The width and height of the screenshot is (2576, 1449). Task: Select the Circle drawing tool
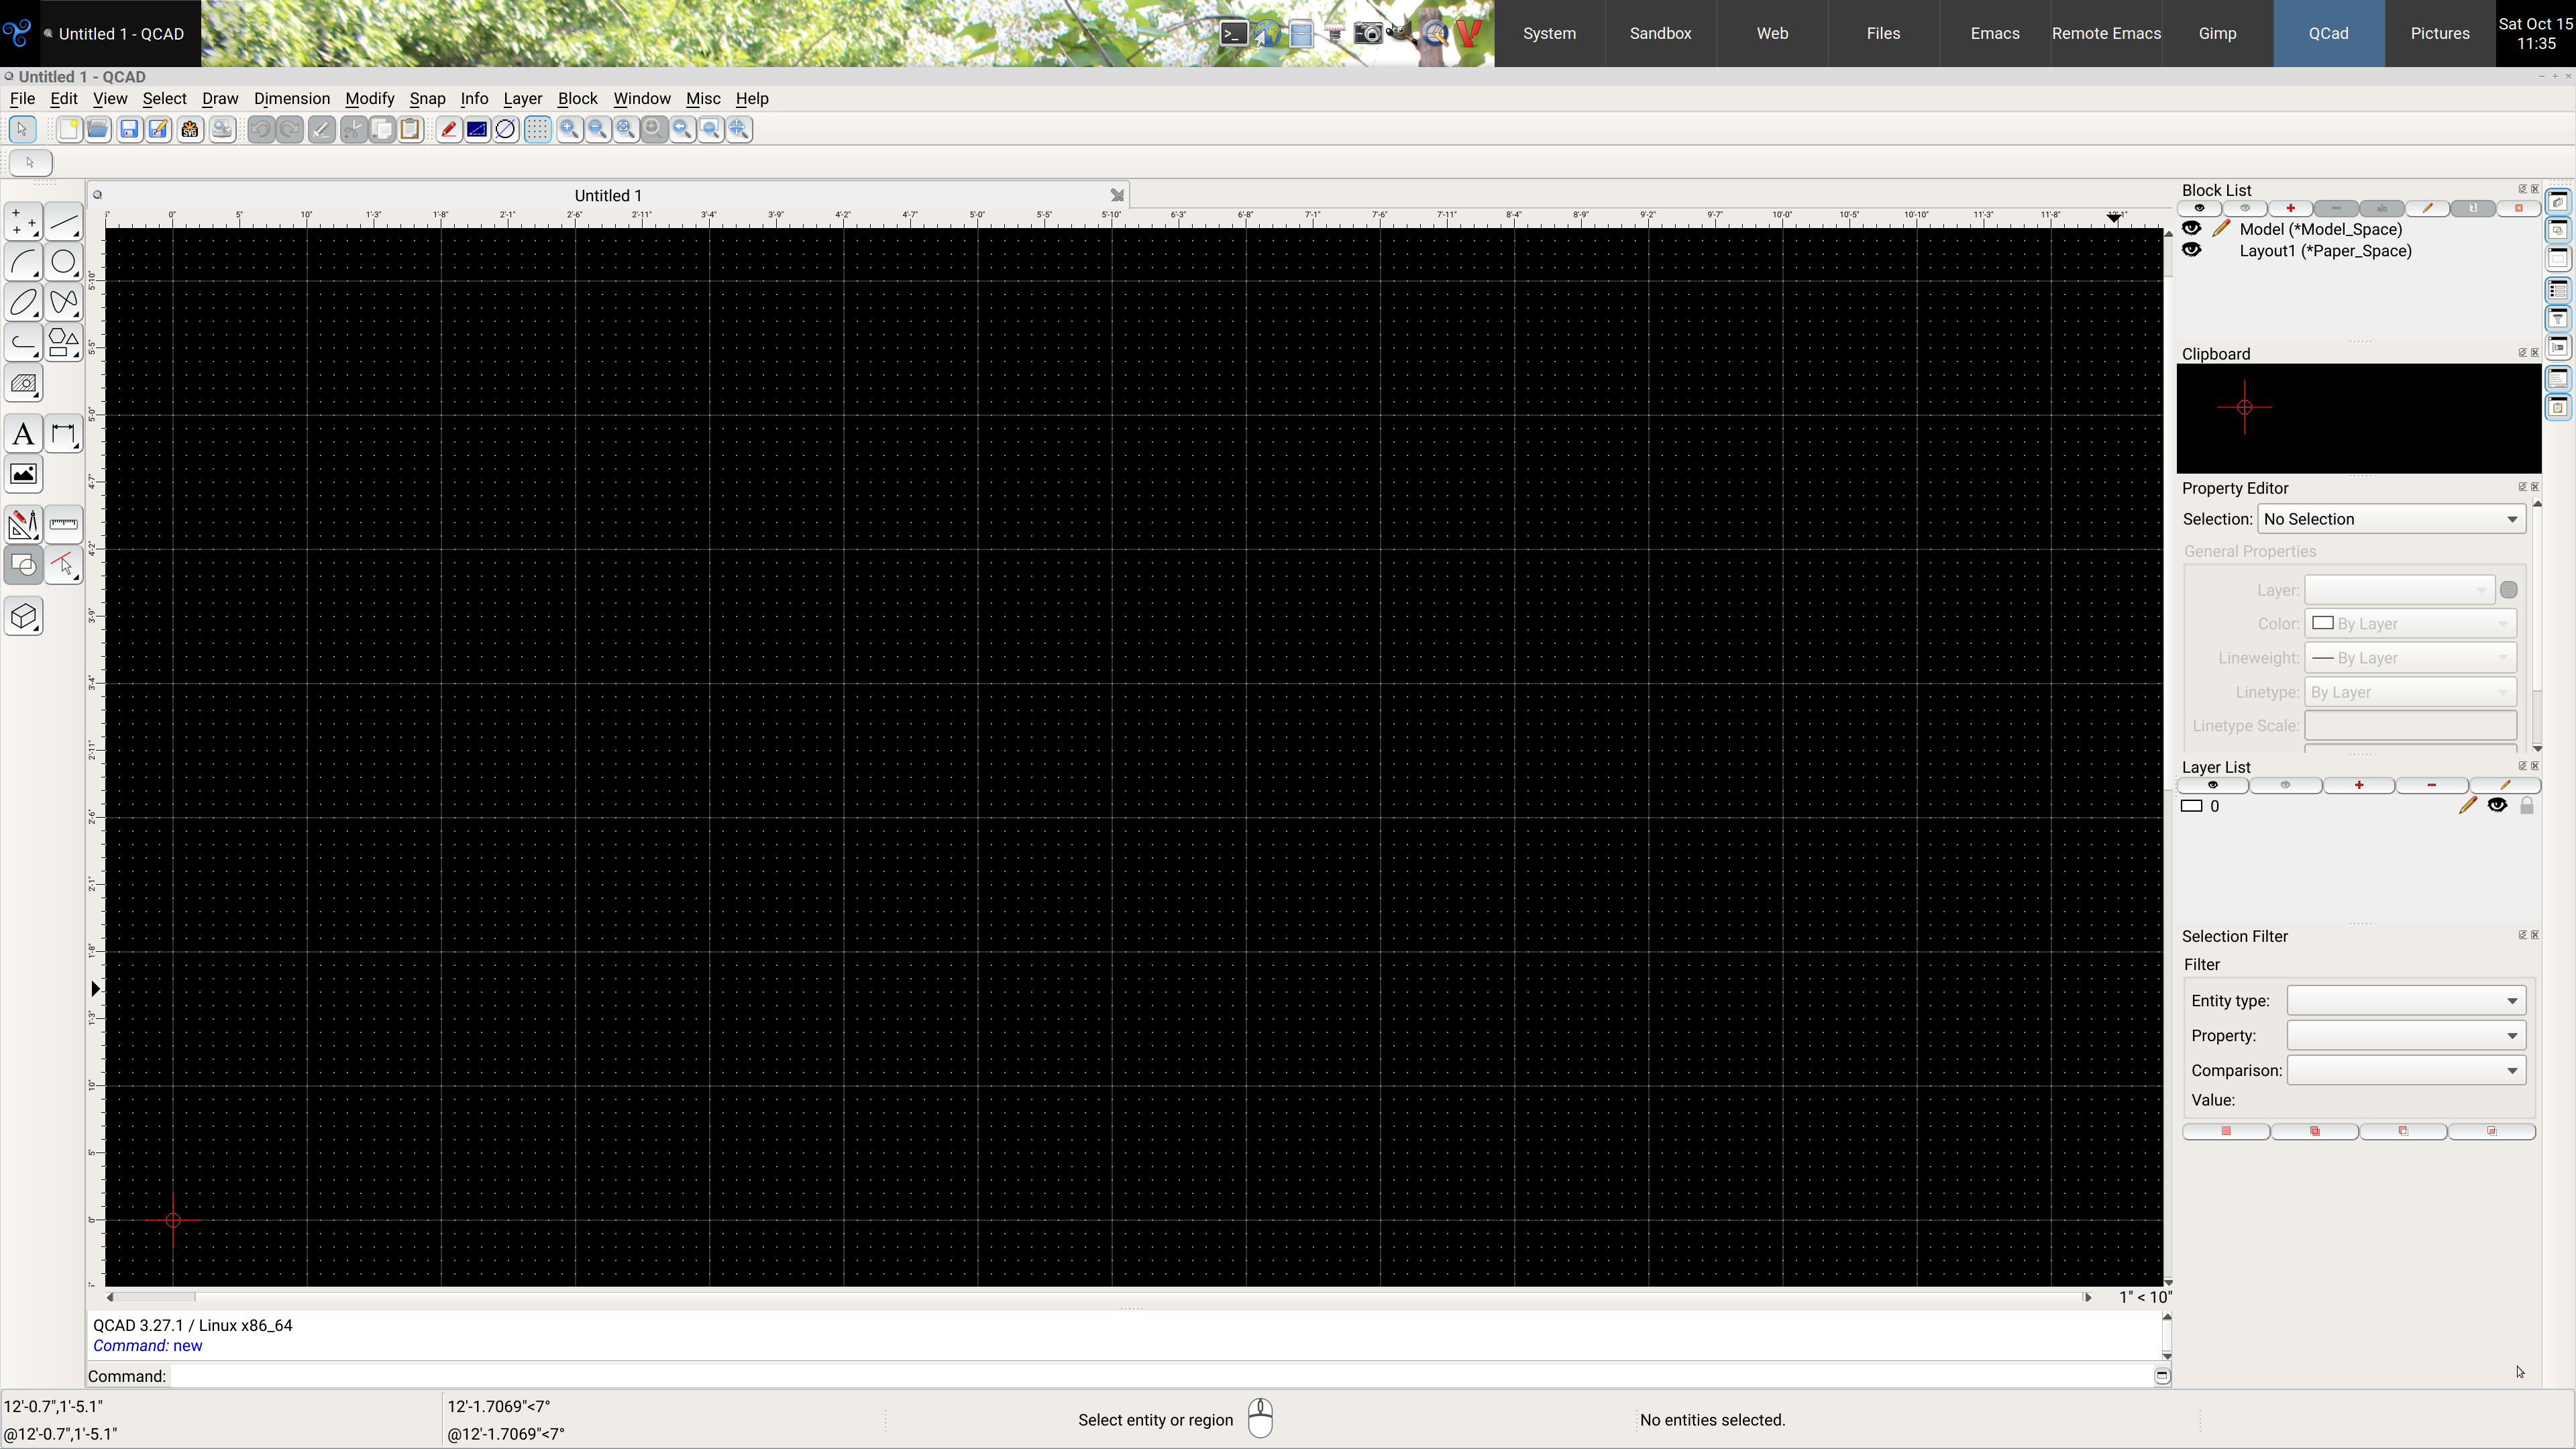(x=63, y=262)
